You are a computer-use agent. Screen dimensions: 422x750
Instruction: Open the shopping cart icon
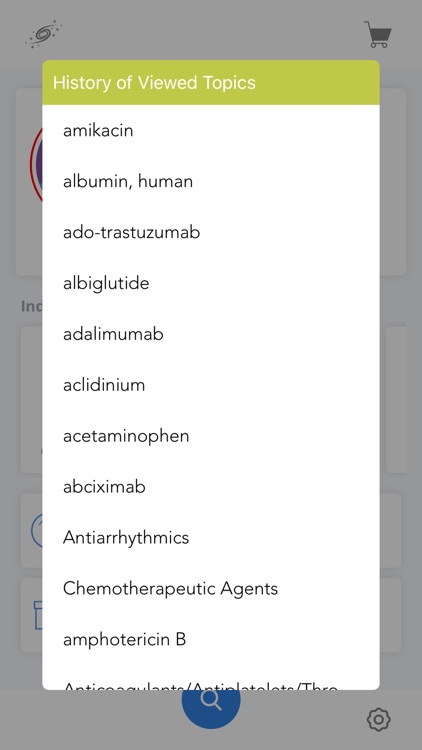(x=378, y=34)
